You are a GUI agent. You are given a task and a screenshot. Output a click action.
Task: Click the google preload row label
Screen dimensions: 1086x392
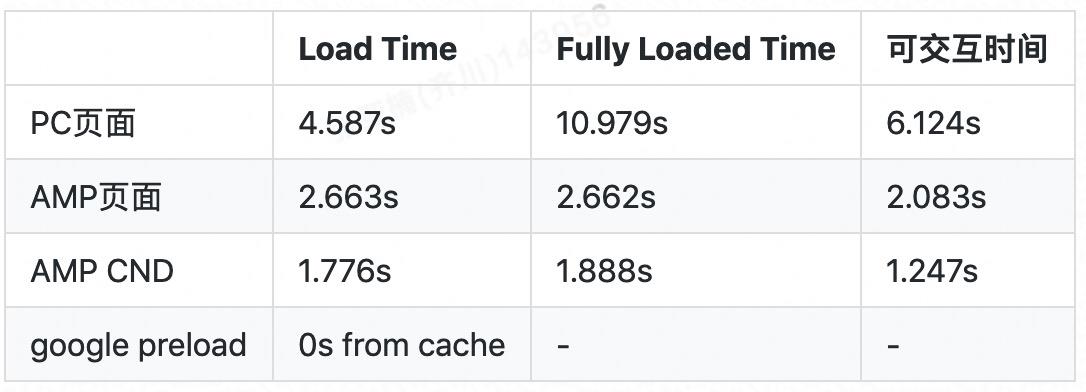[139, 345]
